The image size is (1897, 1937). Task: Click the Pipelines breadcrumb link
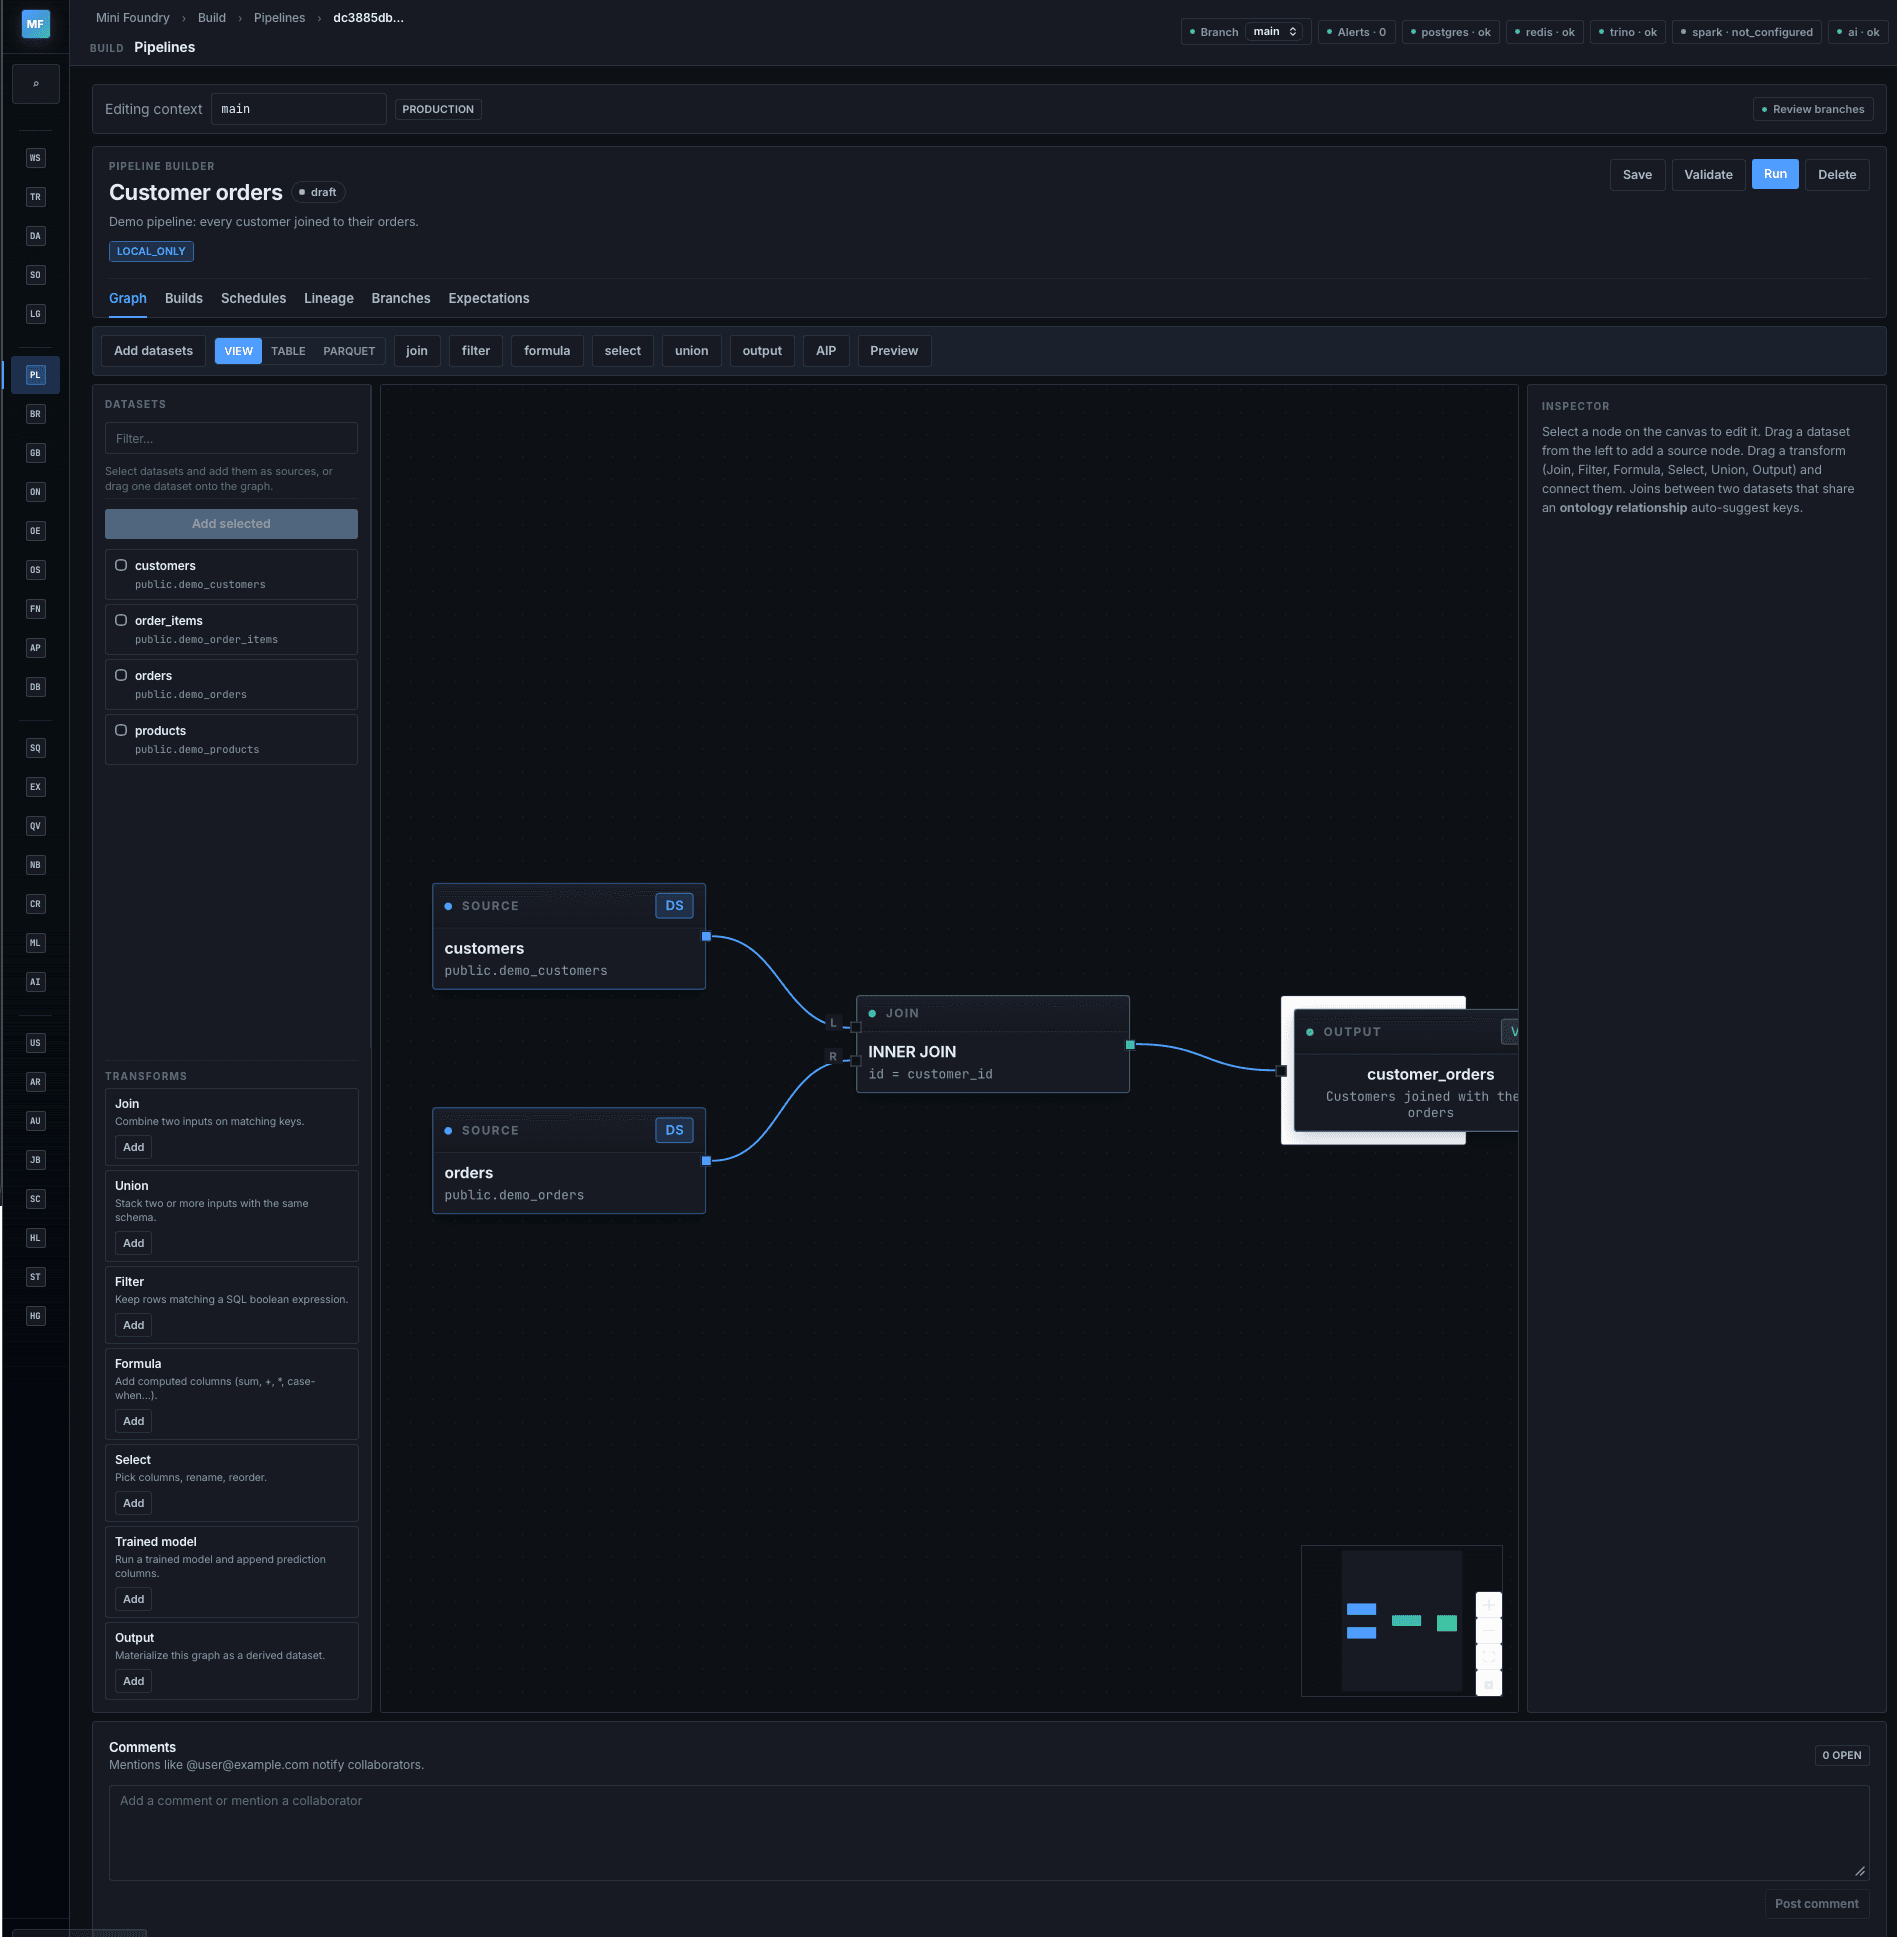[x=279, y=18]
